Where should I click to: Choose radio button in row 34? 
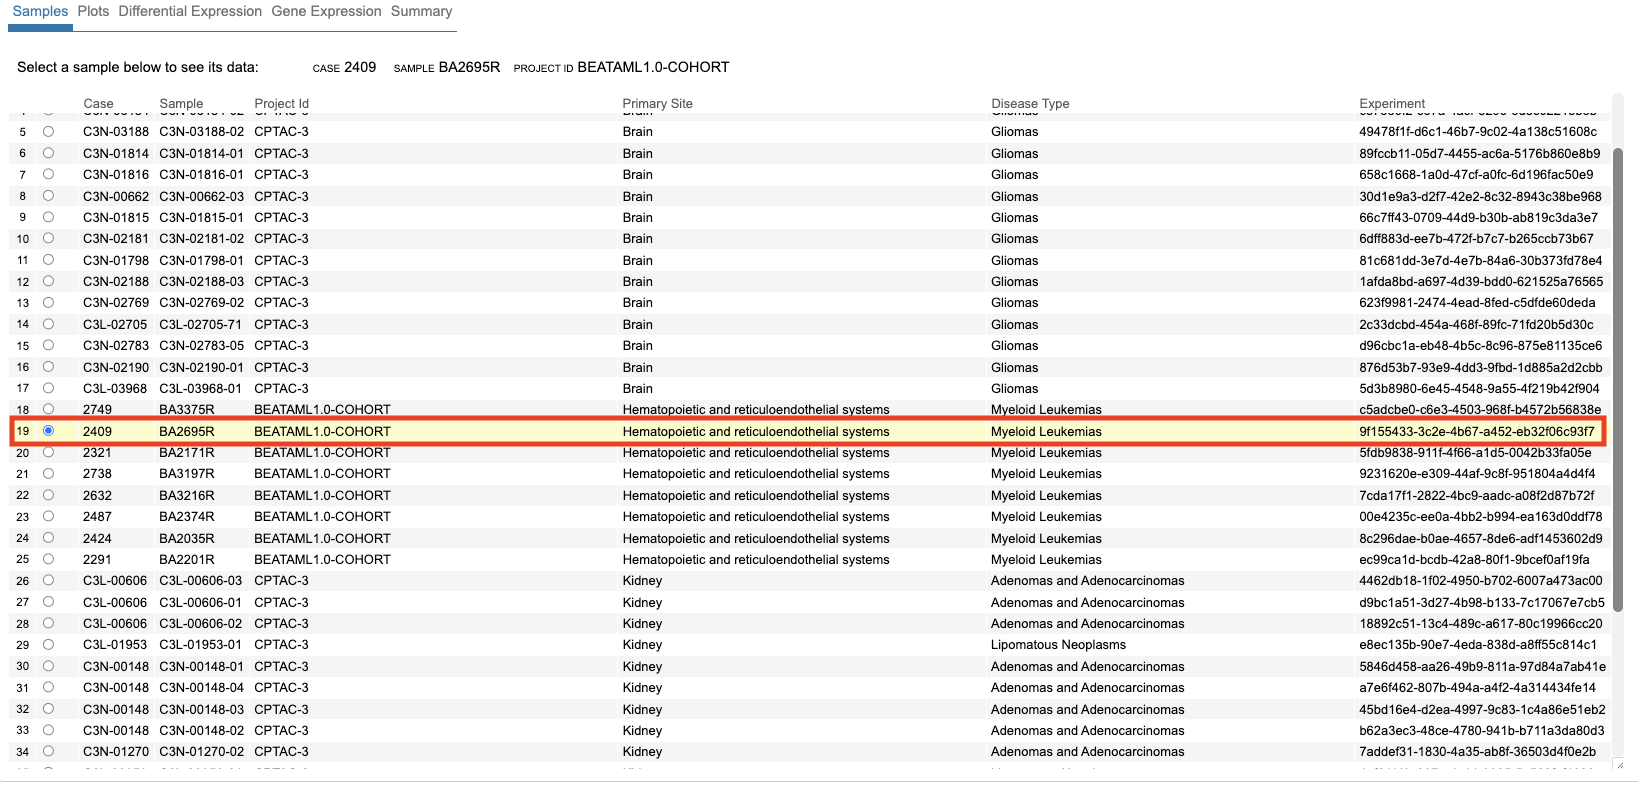point(48,751)
